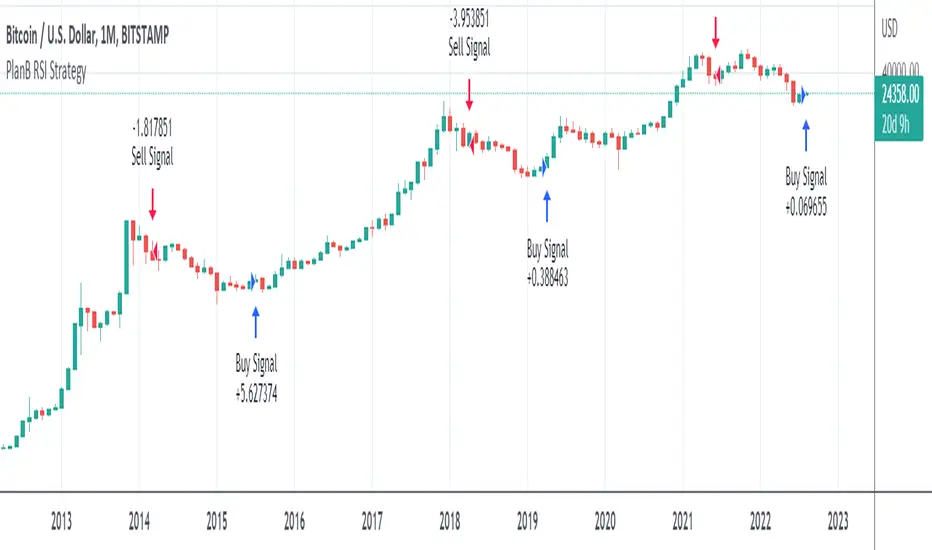Image resolution: width=932 pixels, height=550 pixels.
Task: Click the 2023 label on time axis
Action: tap(837, 520)
